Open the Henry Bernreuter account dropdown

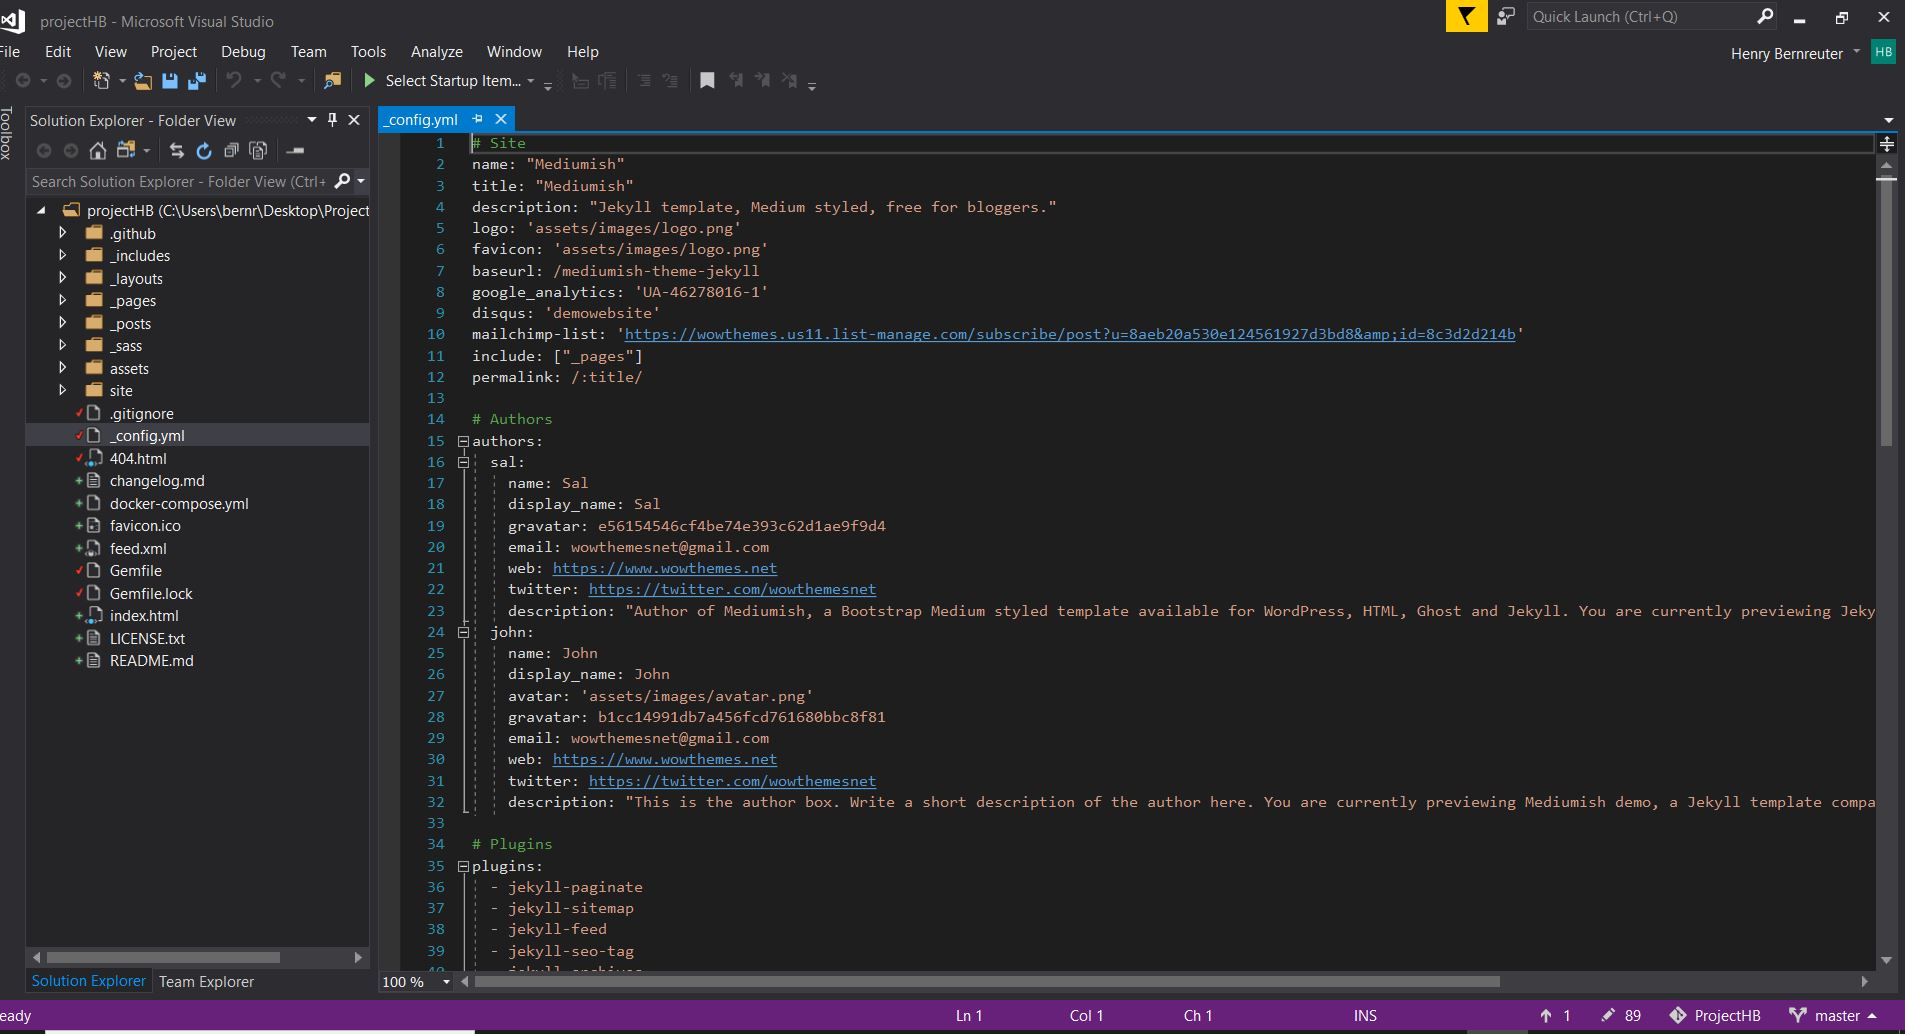coord(1856,52)
